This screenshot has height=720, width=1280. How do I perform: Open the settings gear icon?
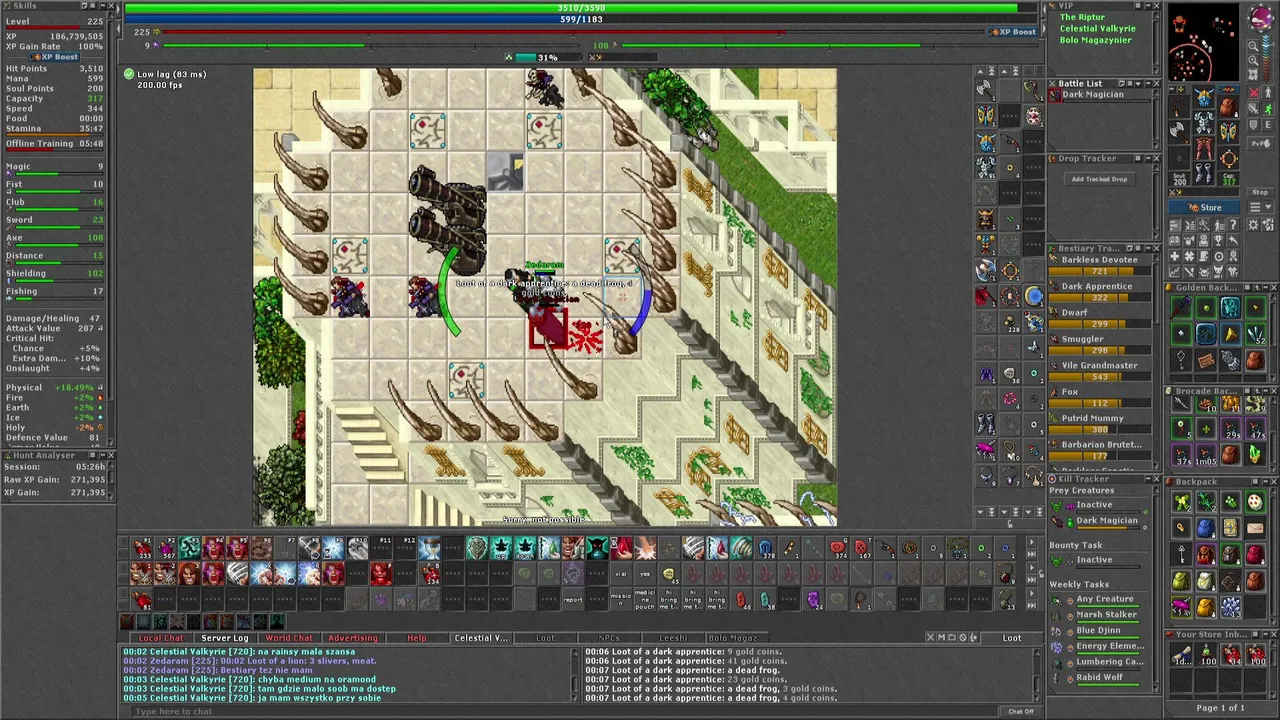[x=1253, y=225]
